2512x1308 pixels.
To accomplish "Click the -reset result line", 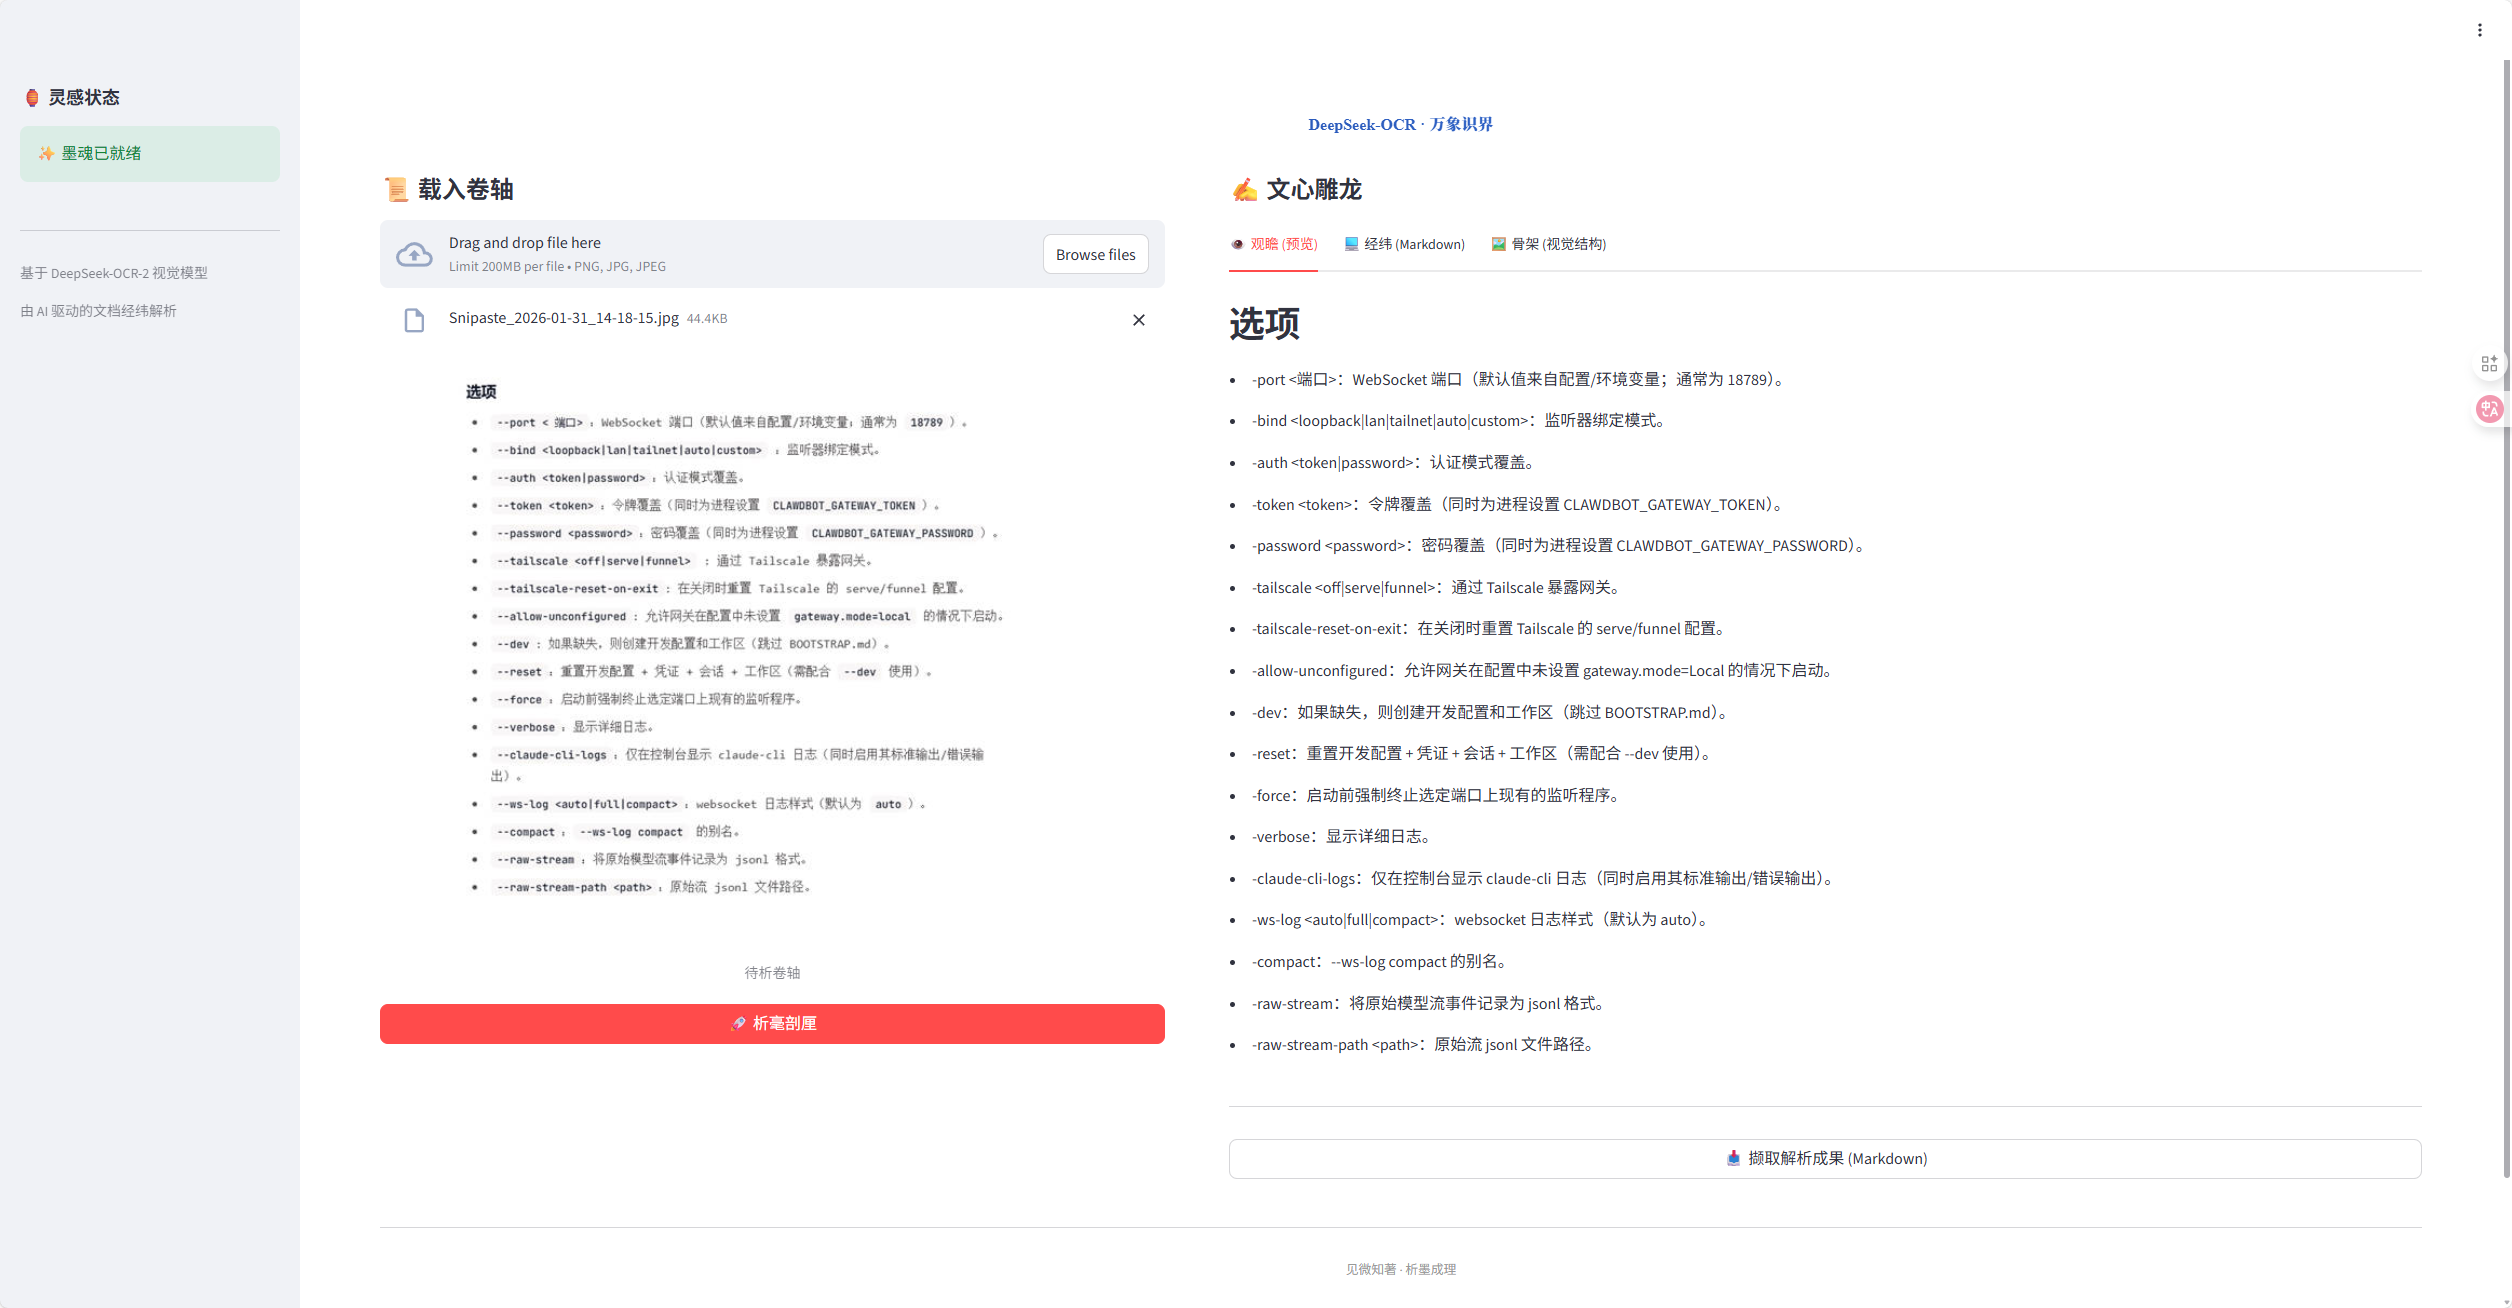I will [1484, 754].
